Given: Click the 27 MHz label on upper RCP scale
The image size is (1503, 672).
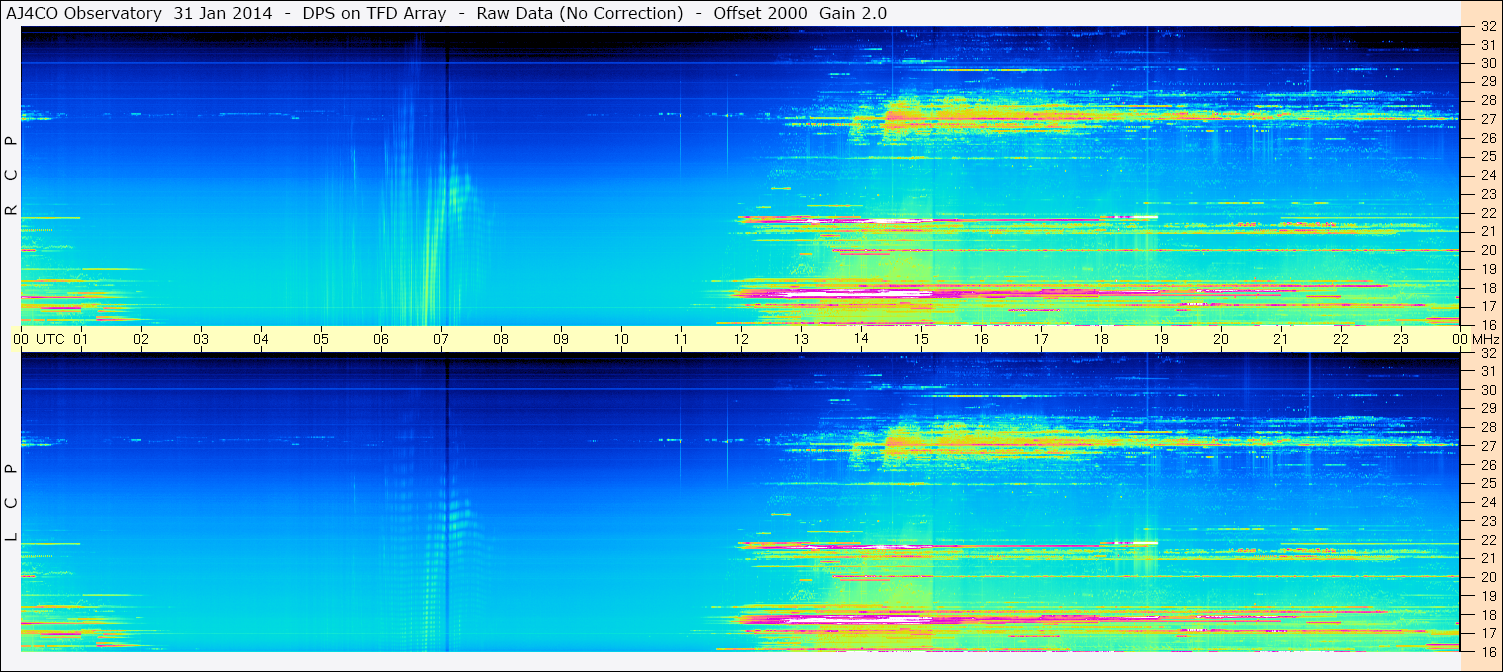Looking at the screenshot, I should (1488, 119).
